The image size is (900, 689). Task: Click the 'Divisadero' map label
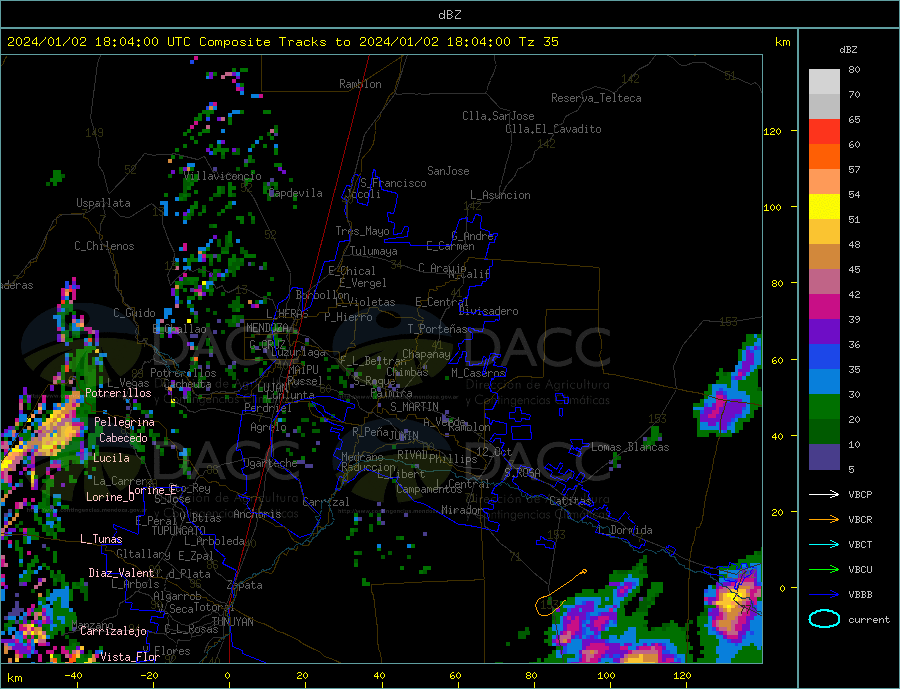click(x=488, y=311)
